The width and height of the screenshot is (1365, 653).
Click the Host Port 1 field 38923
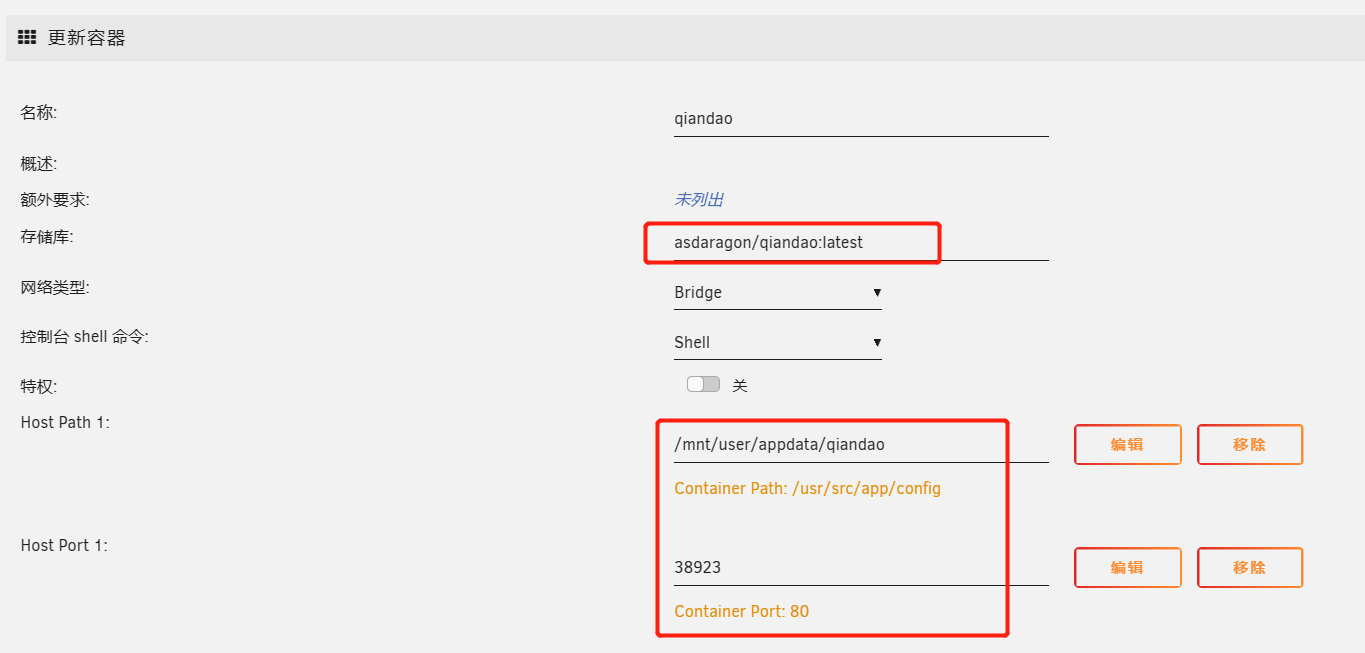pyautogui.click(x=860, y=568)
